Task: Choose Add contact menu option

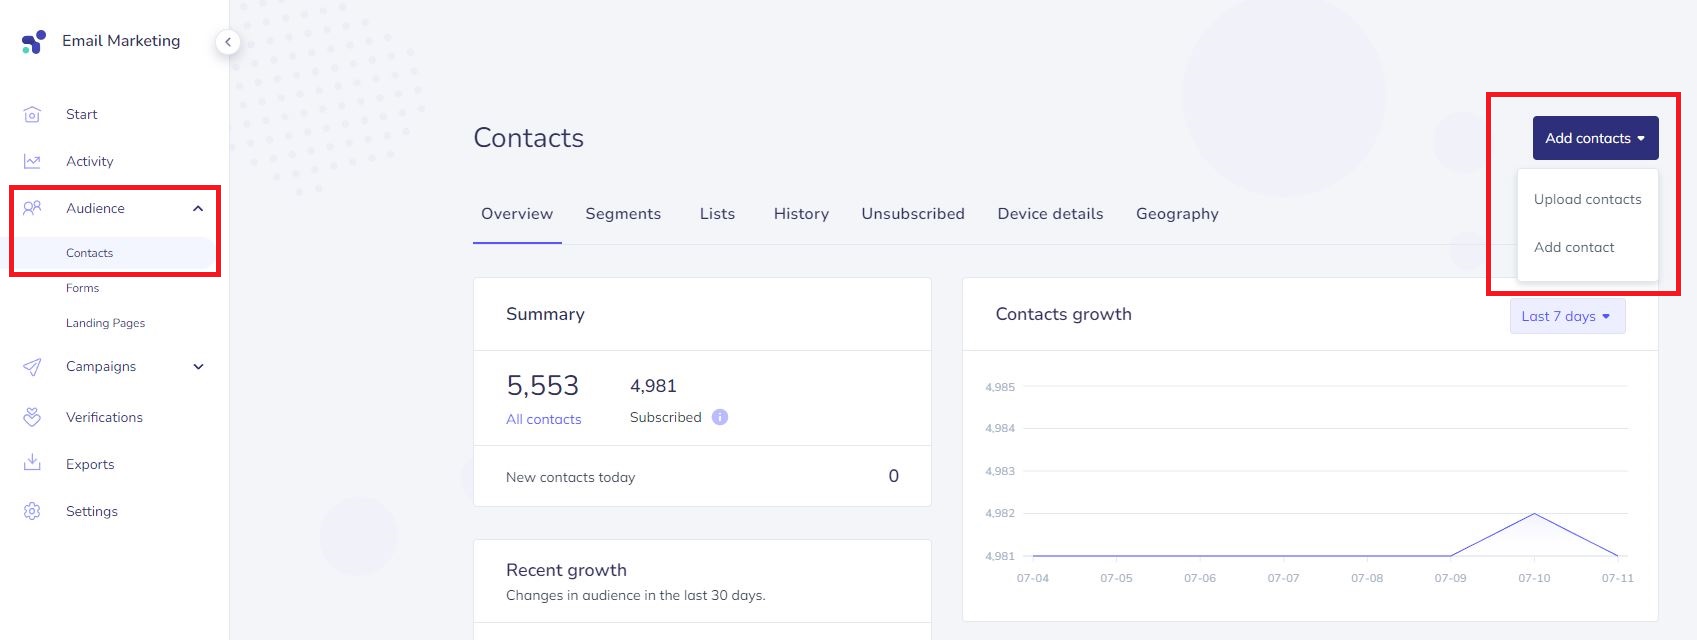Action: pyautogui.click(x=1574, y=247)
